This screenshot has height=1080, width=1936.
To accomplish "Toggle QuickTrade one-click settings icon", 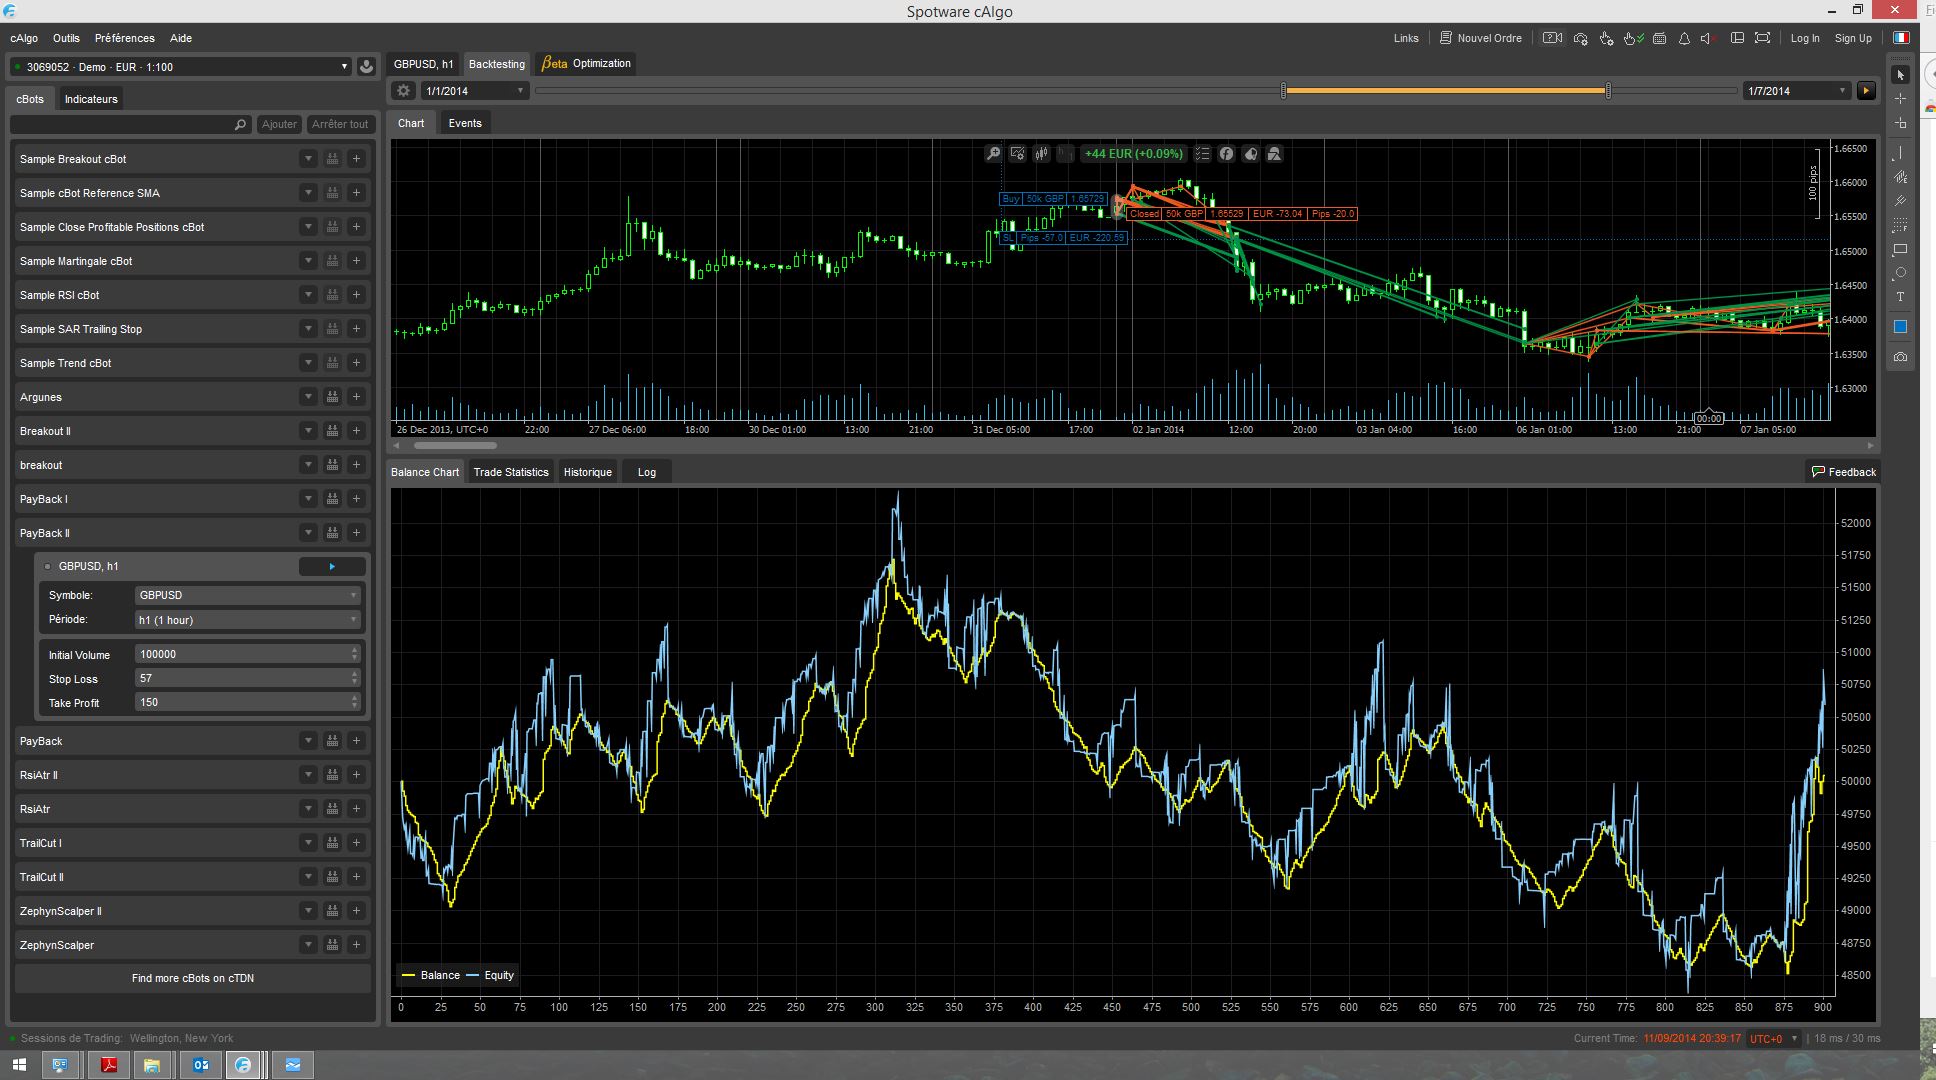I will [1606, 38].
